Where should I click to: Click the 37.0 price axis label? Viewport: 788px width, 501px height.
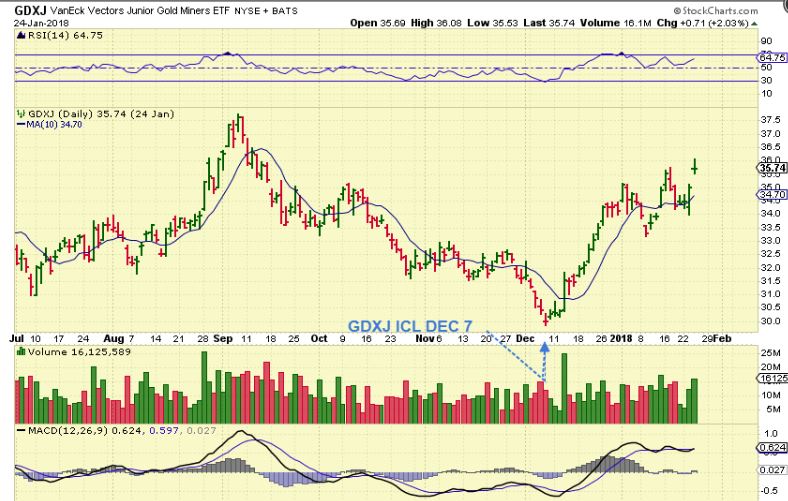point(771,134)
